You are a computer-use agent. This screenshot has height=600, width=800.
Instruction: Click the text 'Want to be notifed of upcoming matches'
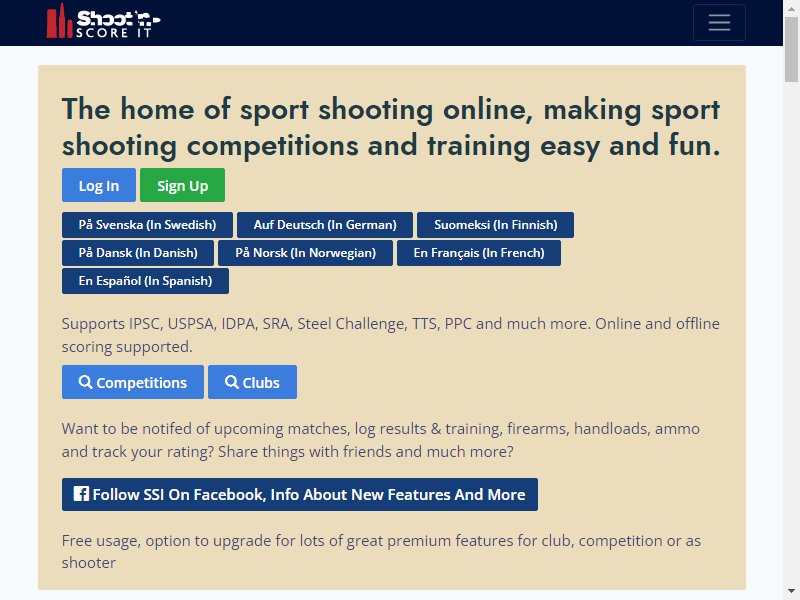(x=206, y=429)
